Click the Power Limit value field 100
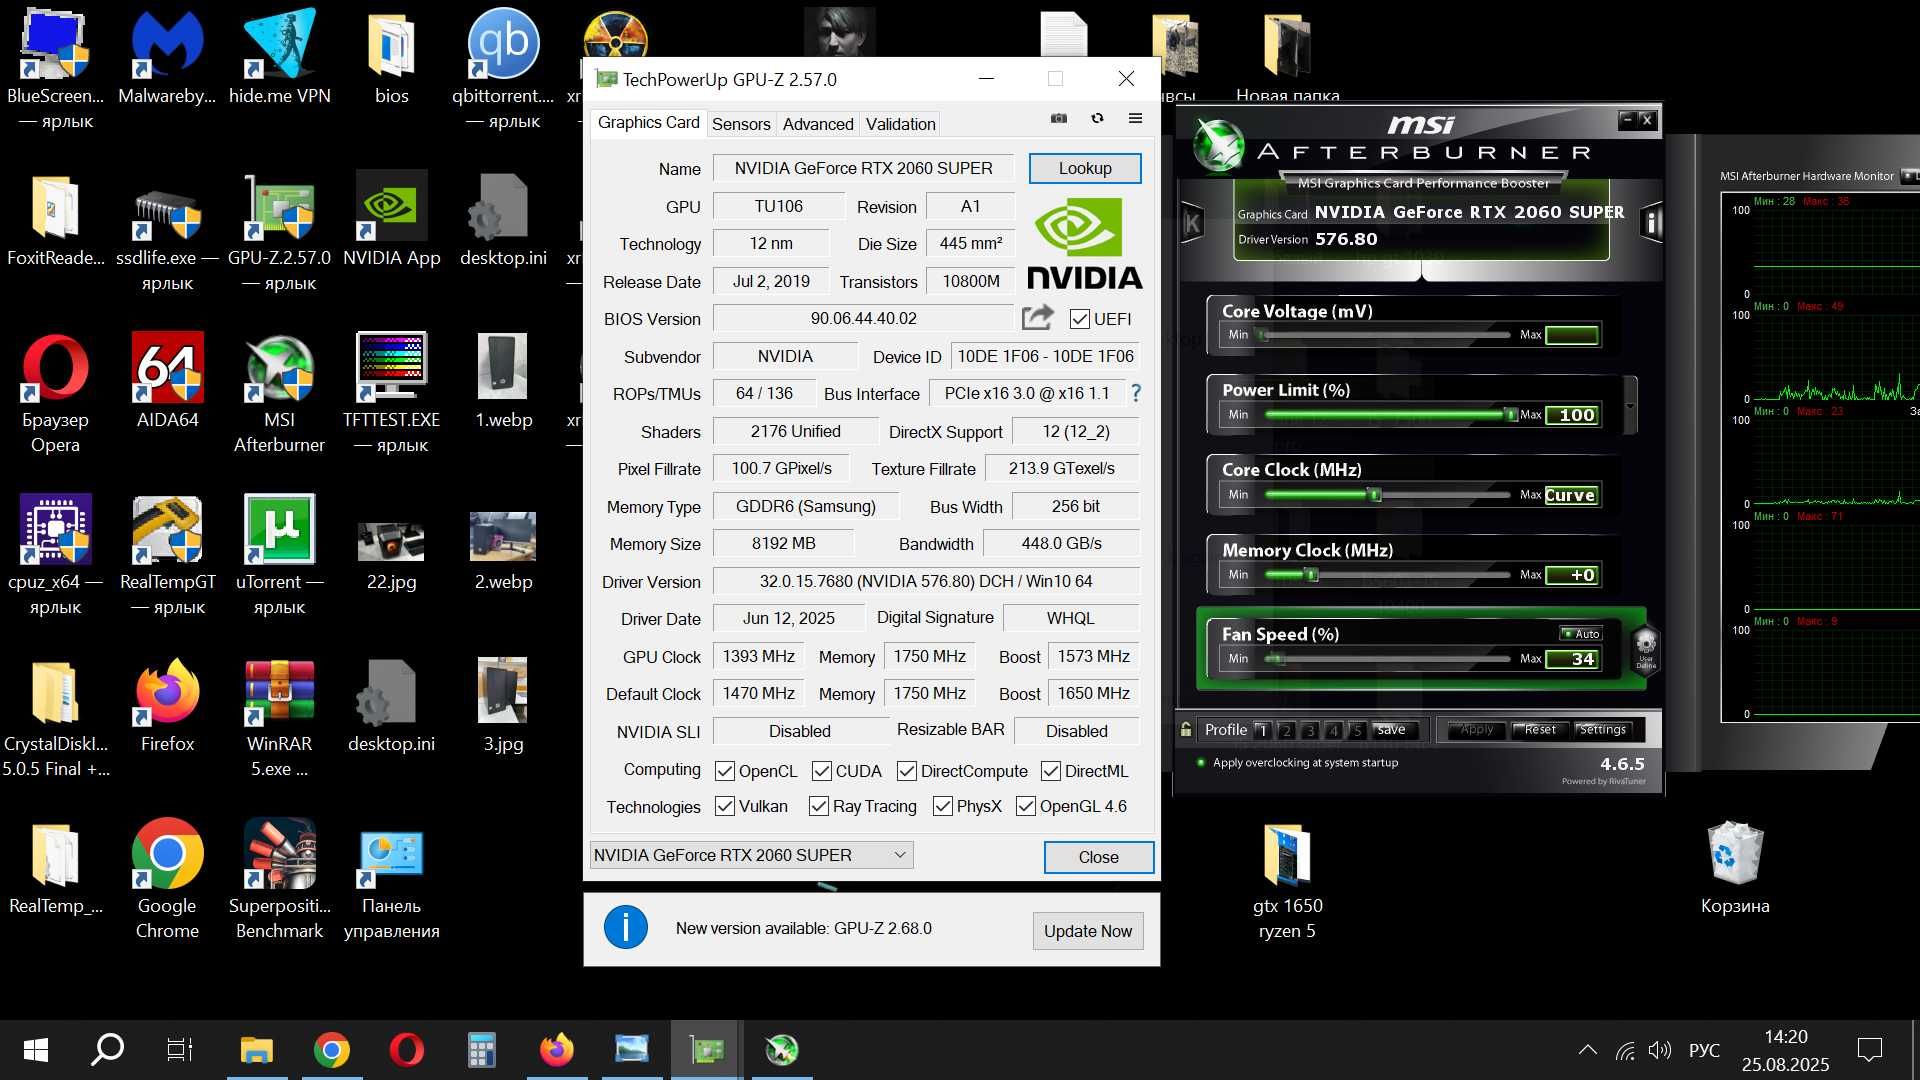Image resolution: width=1920 pixels, height=1080 pixels. tap(1572, 415)
